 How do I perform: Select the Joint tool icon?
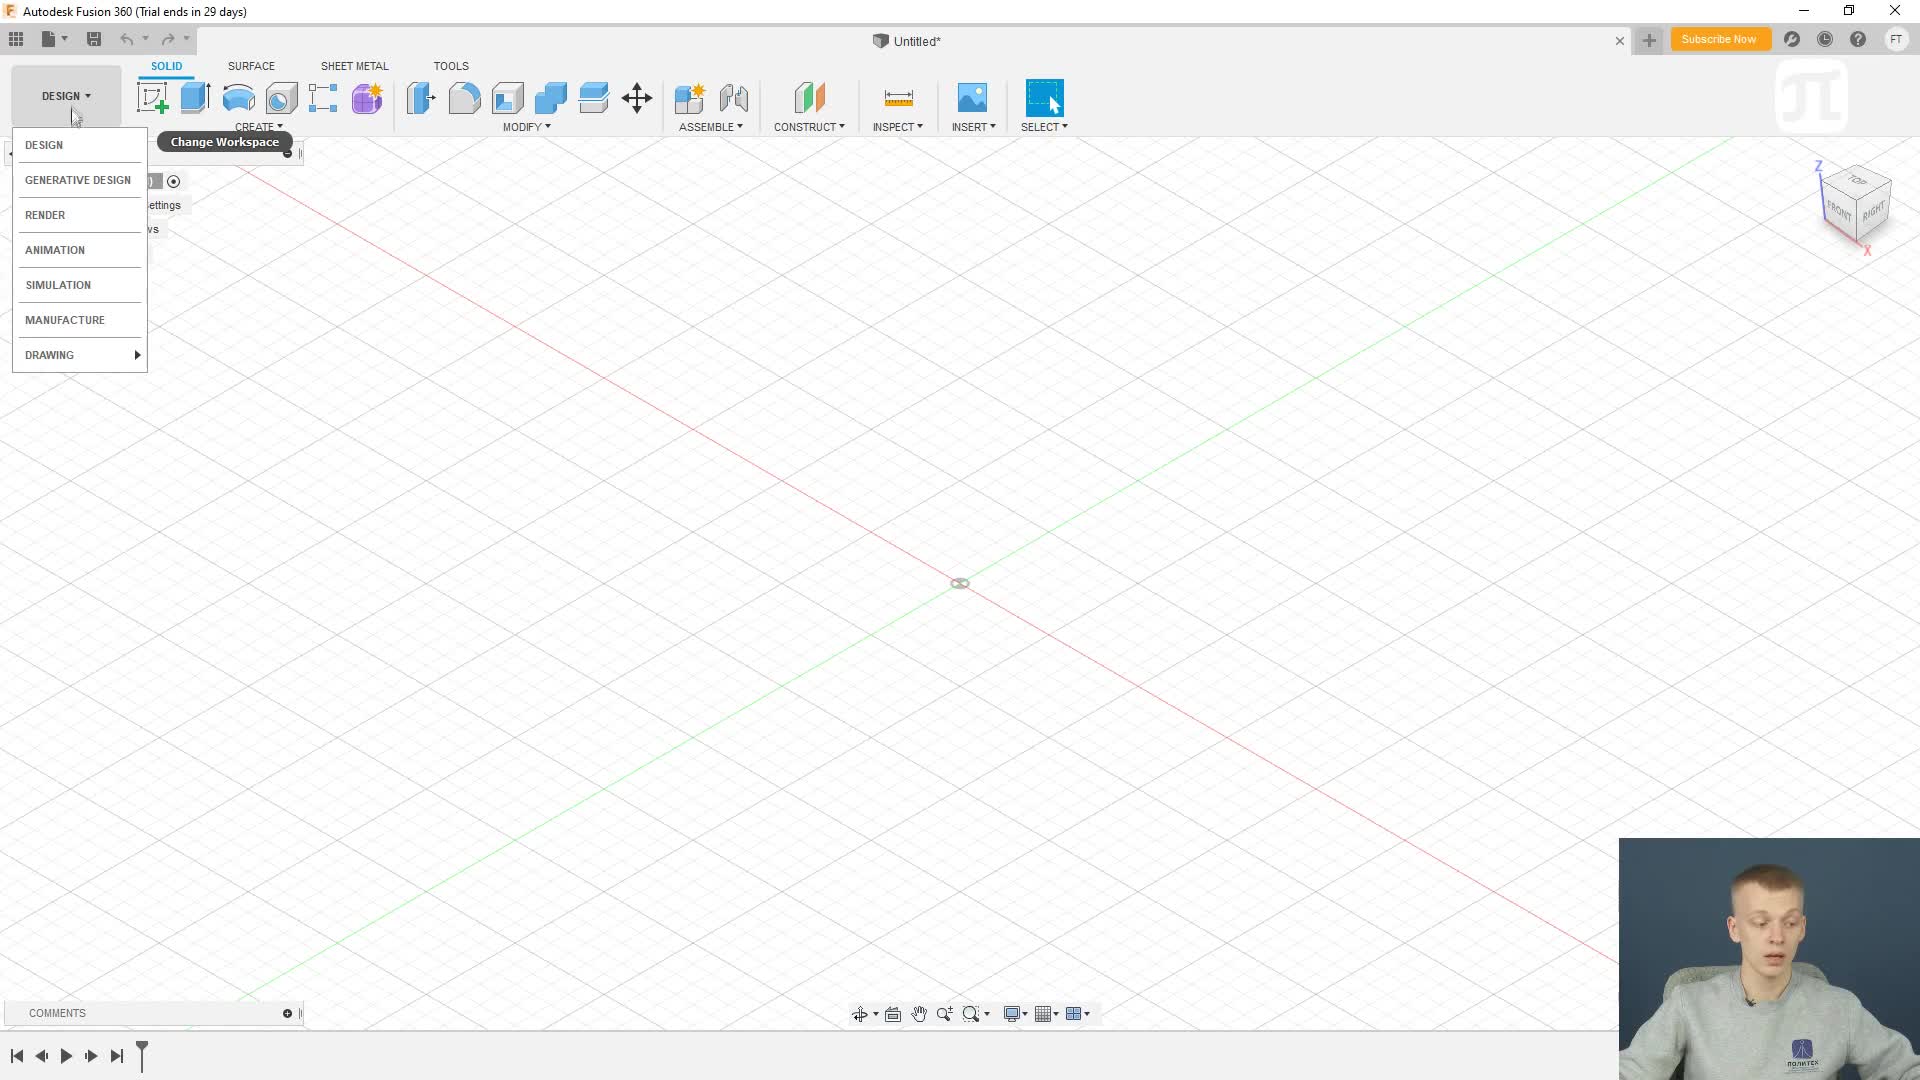coord(733,98)
